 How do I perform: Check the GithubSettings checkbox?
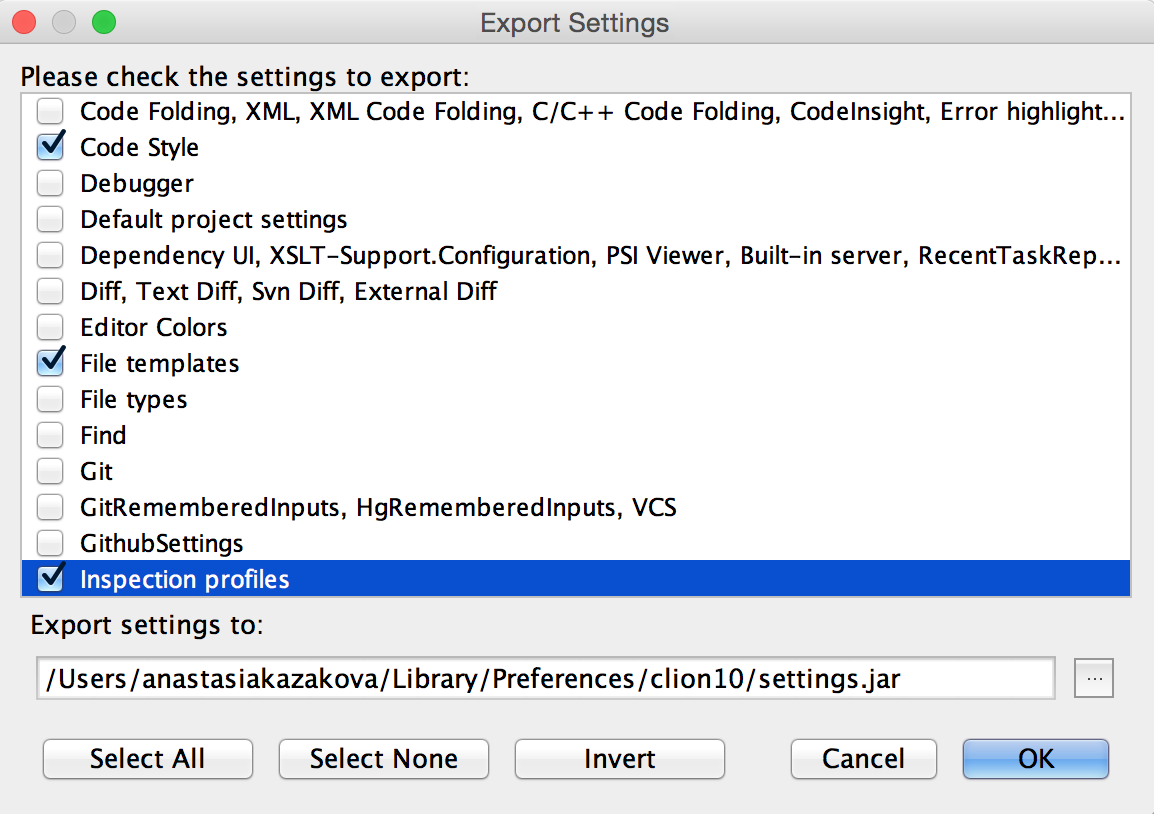pos(50,543)
